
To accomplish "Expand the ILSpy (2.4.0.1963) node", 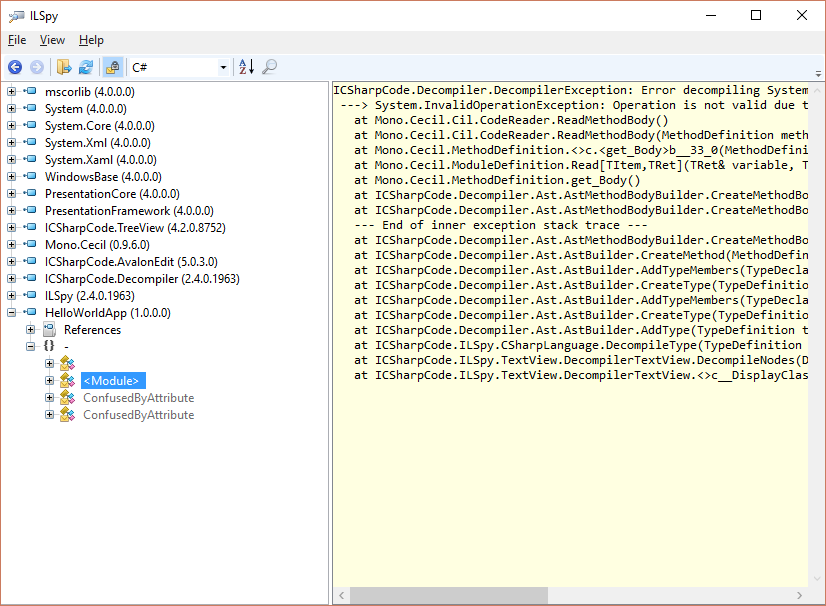I will 12,296.
